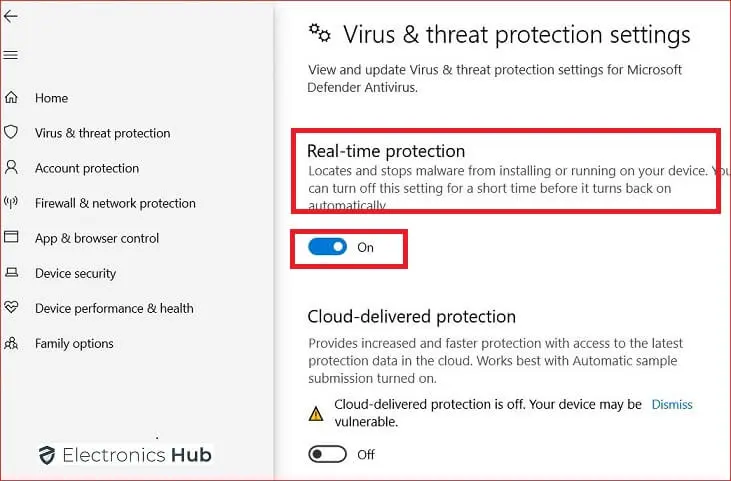The width and height of the screenshot is (731, 481).
Task: Click the heart icon for device health
Action: [11, 307]
